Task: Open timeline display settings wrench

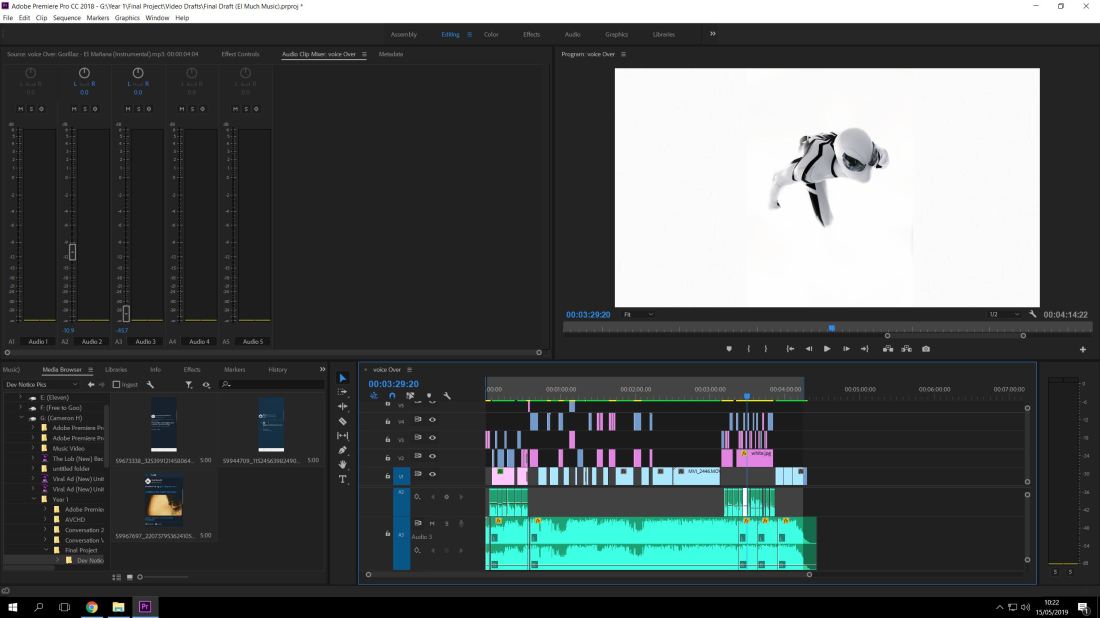Action: coord(447,395)
